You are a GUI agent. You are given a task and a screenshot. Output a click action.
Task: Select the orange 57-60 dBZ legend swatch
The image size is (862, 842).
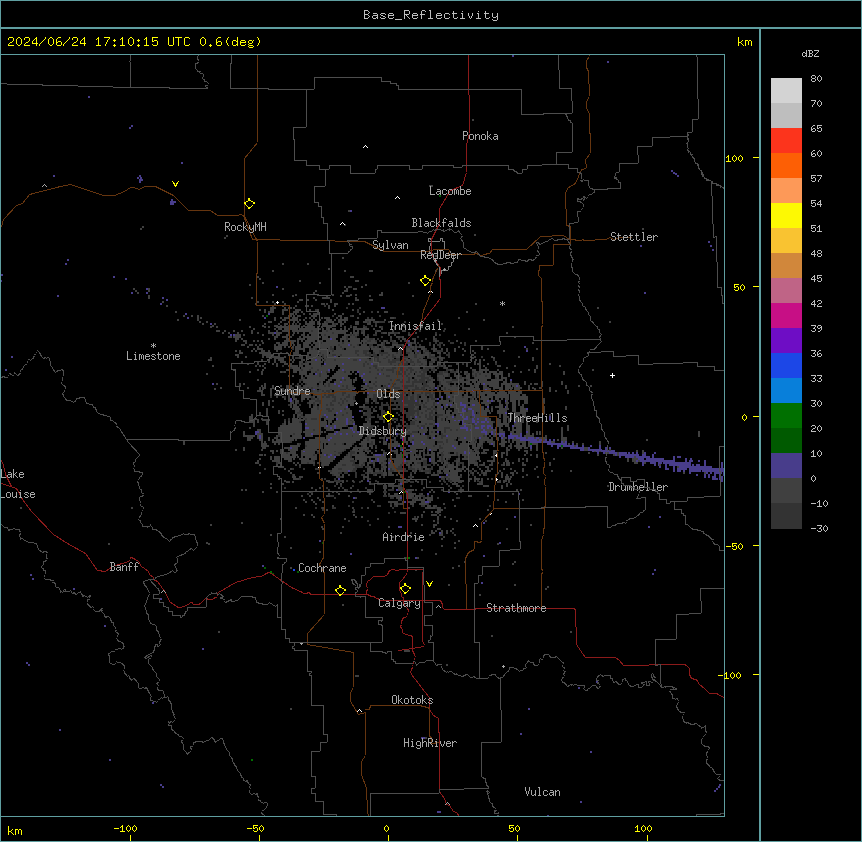[x=786, y=165]
